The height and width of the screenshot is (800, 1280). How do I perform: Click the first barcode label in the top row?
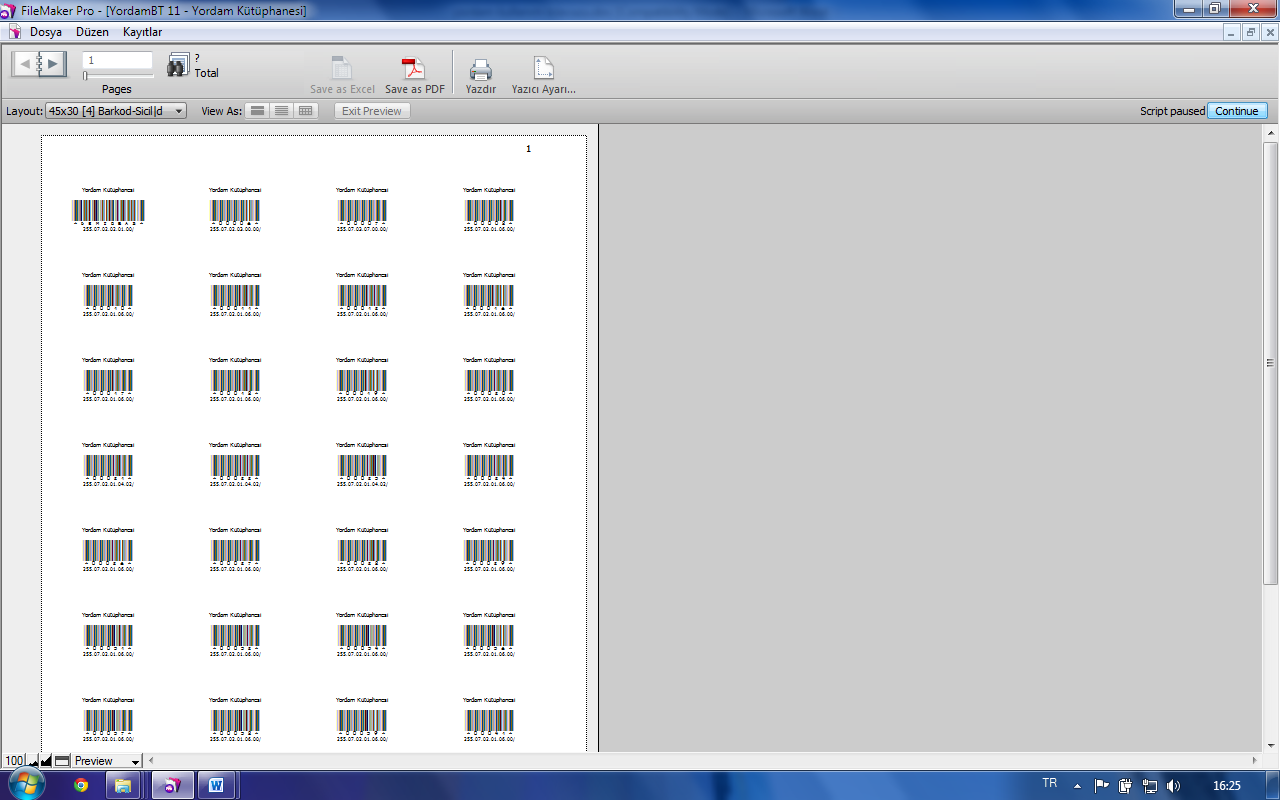tap(108, 209)
